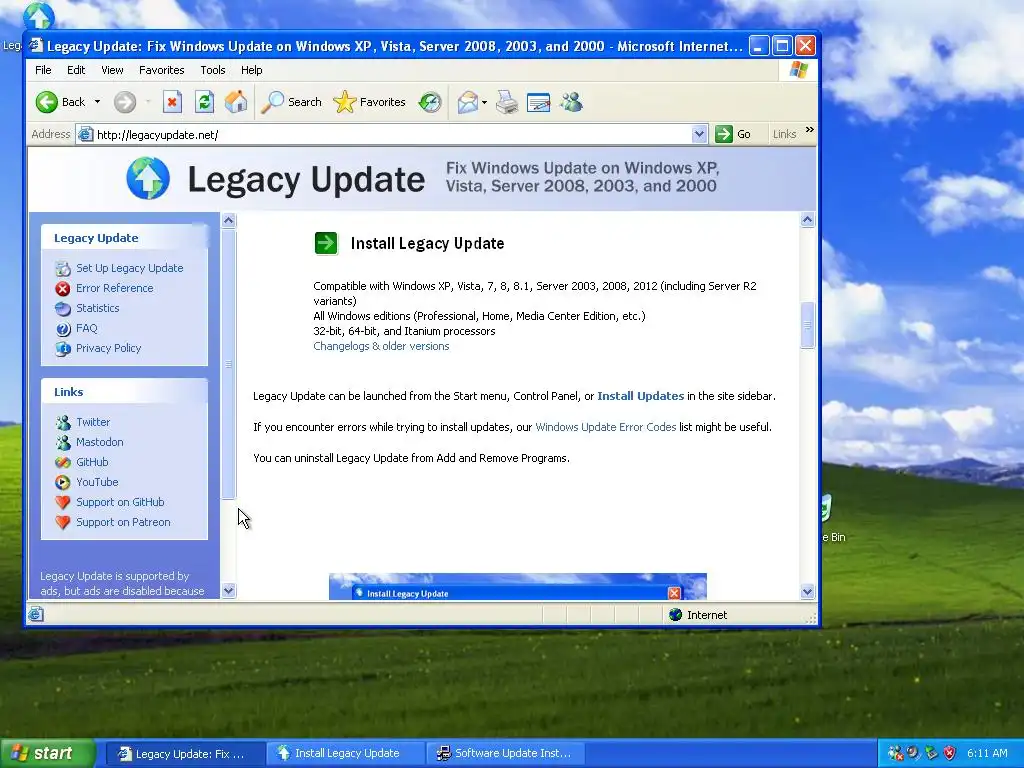Screen dimensions: 1024x768
Task: Expand the Links toolbar chevron
Action: 810,130
